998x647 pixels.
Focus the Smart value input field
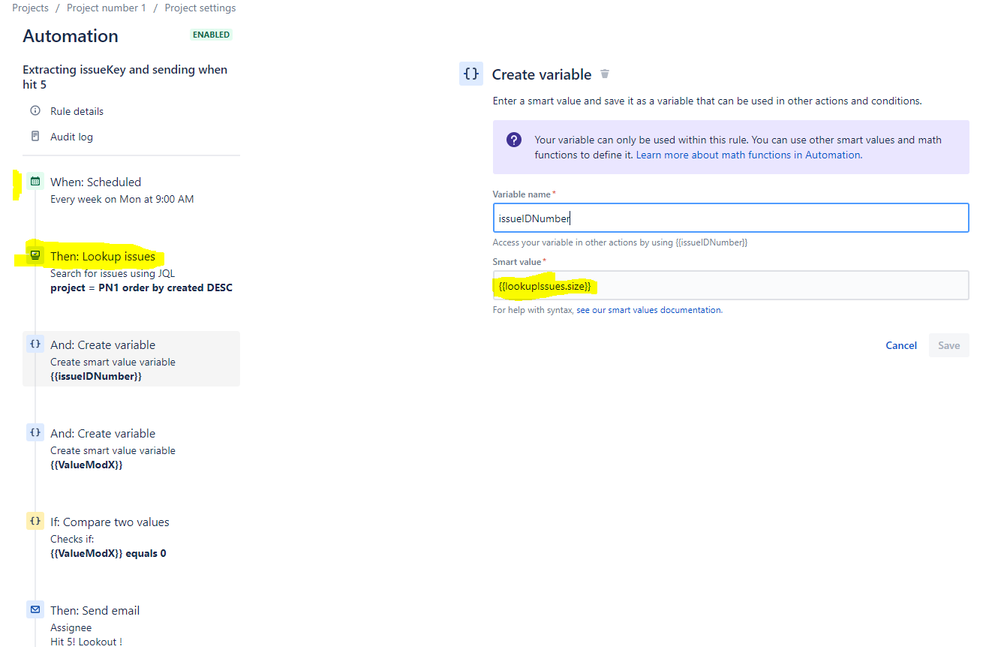point(731,286)
